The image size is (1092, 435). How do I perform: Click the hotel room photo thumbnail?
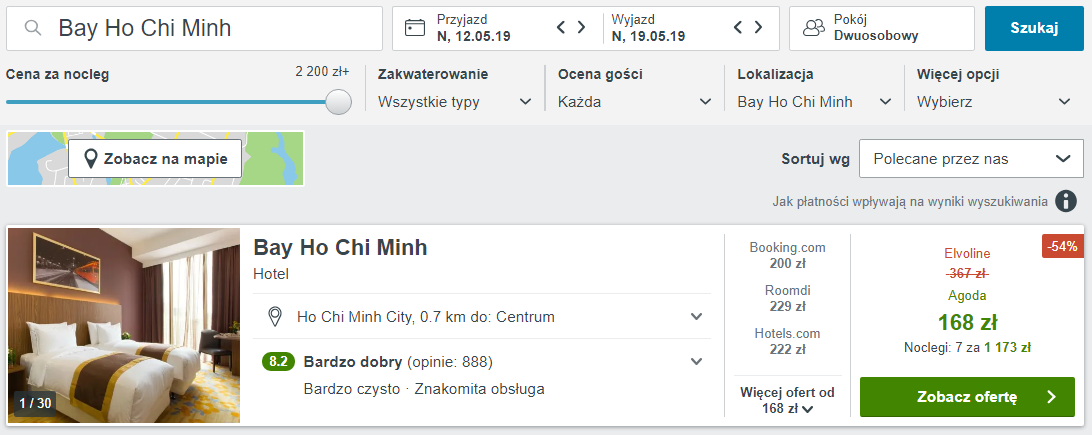124,325
